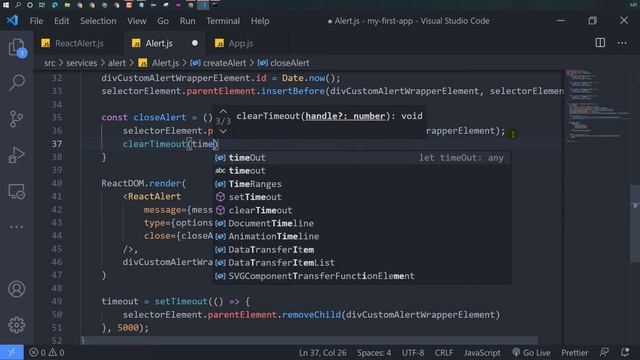Click the Prettier status bar item
The width and height of the screenshot is (640, 360).
coord(574,352)
